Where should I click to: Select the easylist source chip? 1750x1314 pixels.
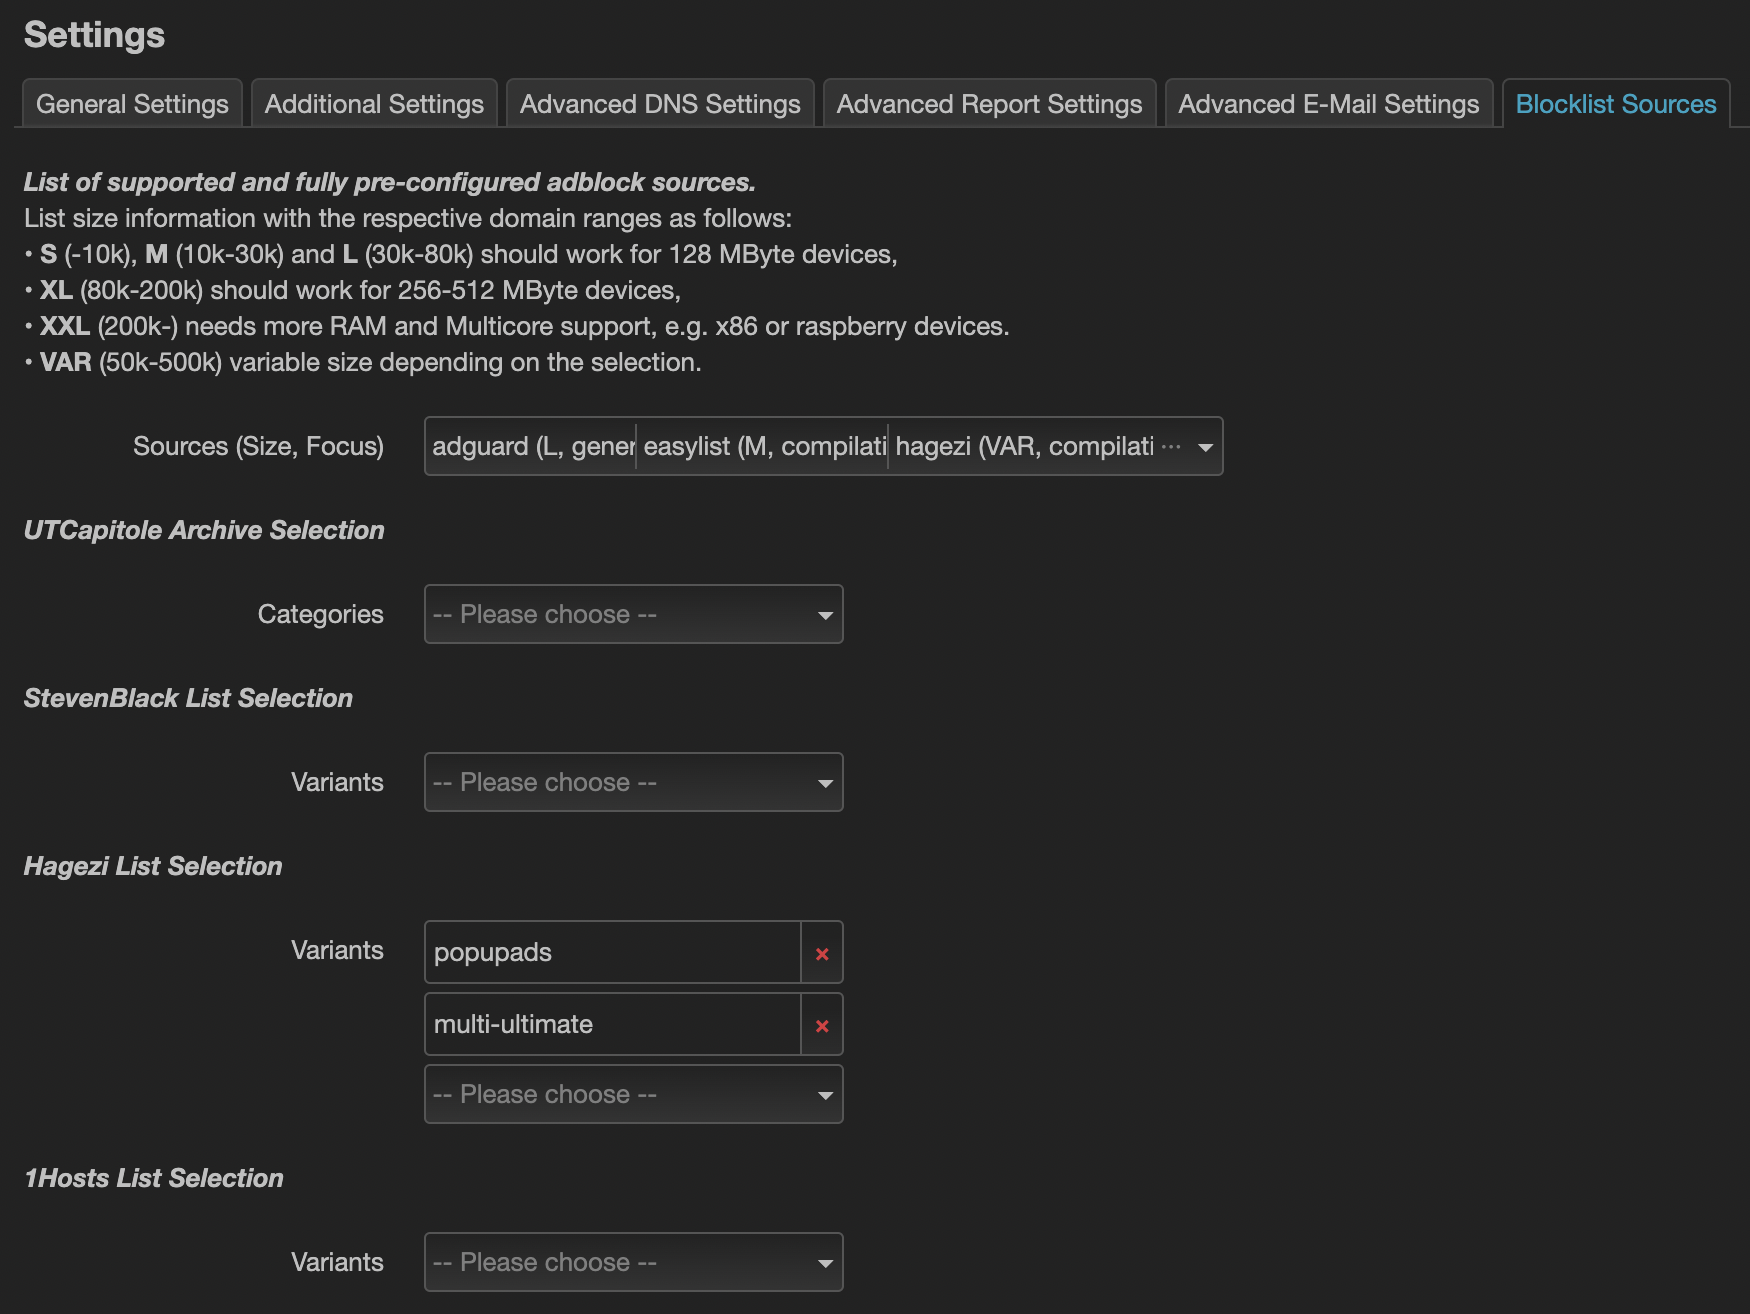coord(764,446)
